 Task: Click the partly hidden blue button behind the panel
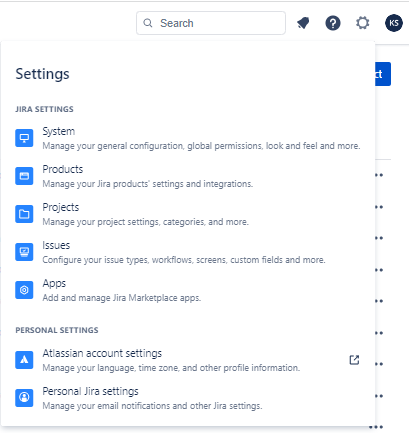[383, 74]
